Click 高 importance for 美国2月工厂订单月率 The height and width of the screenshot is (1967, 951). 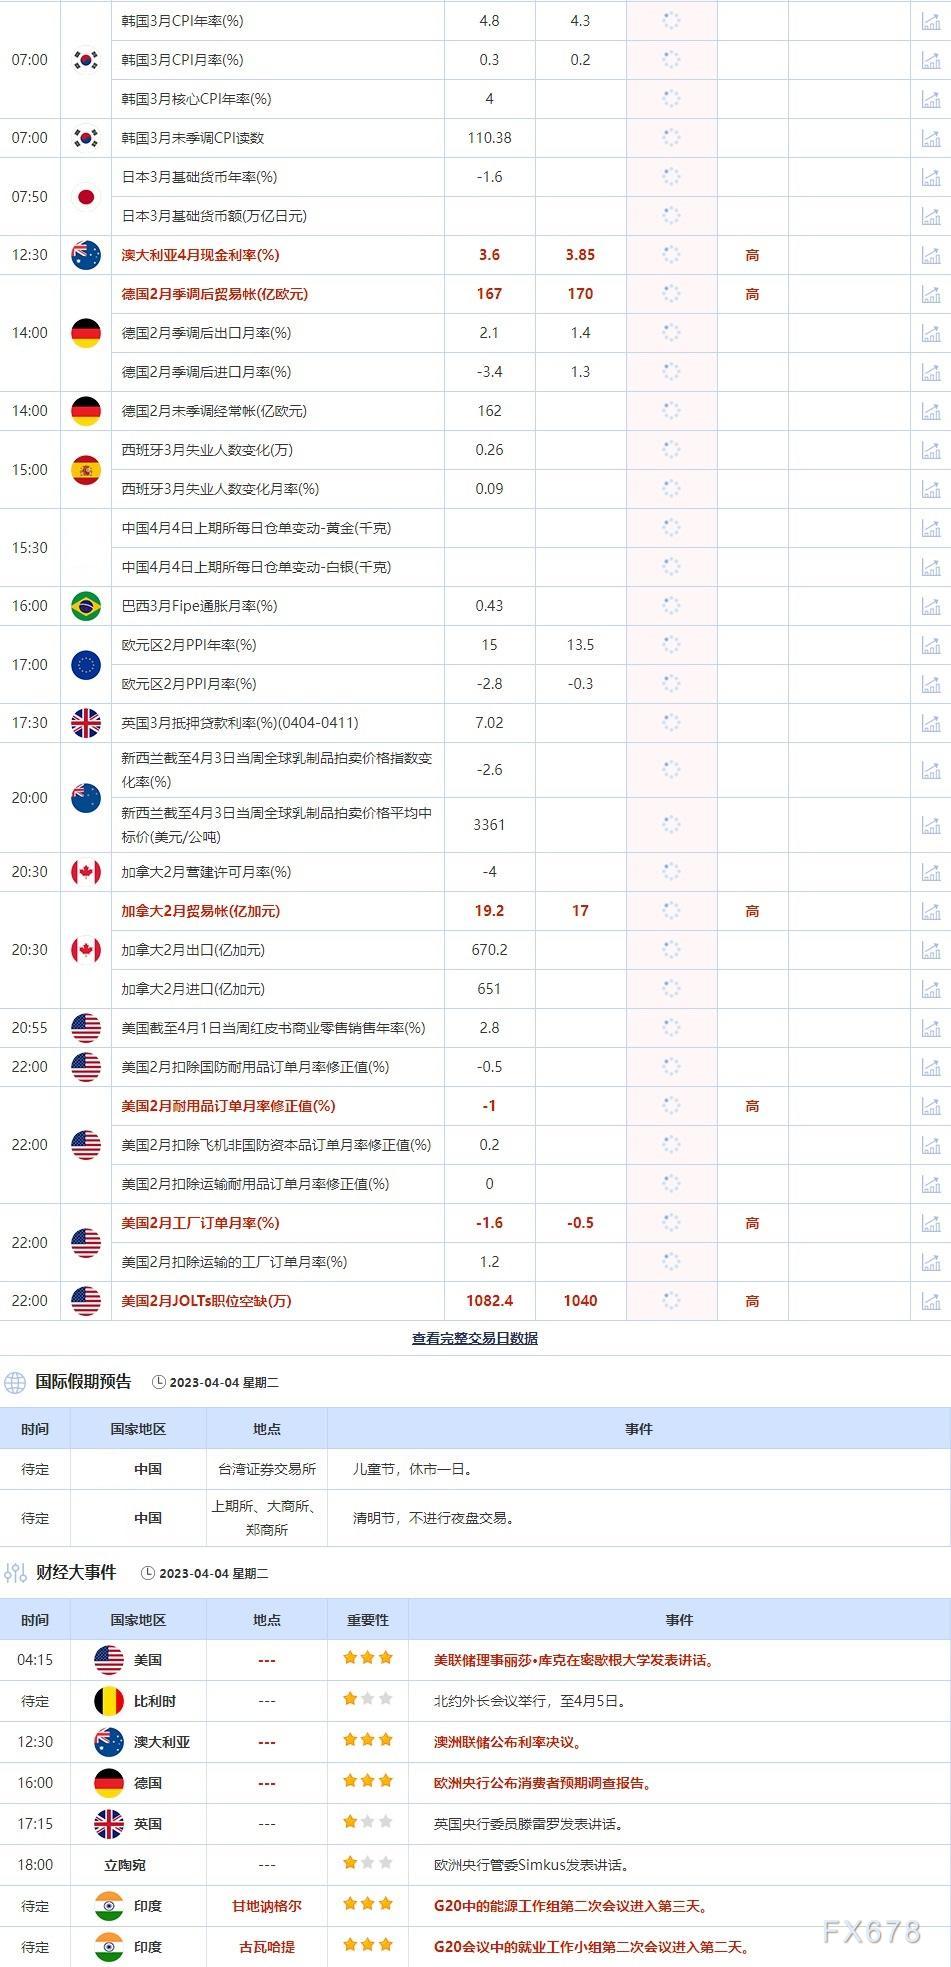click(x=752, y=1223)
